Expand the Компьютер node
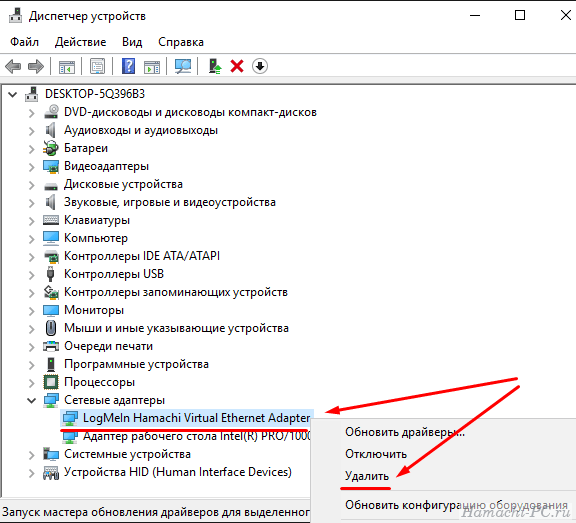This screenshot has height=523, width=576. coord(32,239)
